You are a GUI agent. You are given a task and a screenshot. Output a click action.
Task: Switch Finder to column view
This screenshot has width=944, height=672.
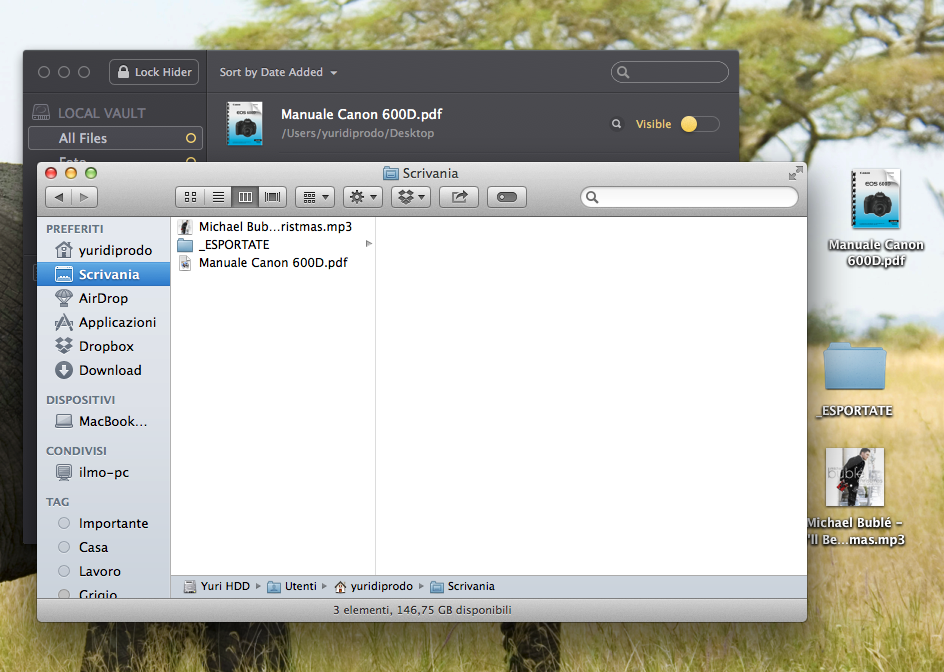click(245, 197)
